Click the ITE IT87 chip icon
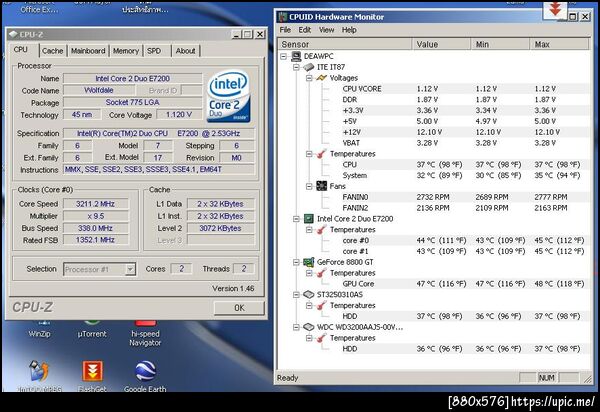Screen dimensions: 600x412 click(309, 67)
